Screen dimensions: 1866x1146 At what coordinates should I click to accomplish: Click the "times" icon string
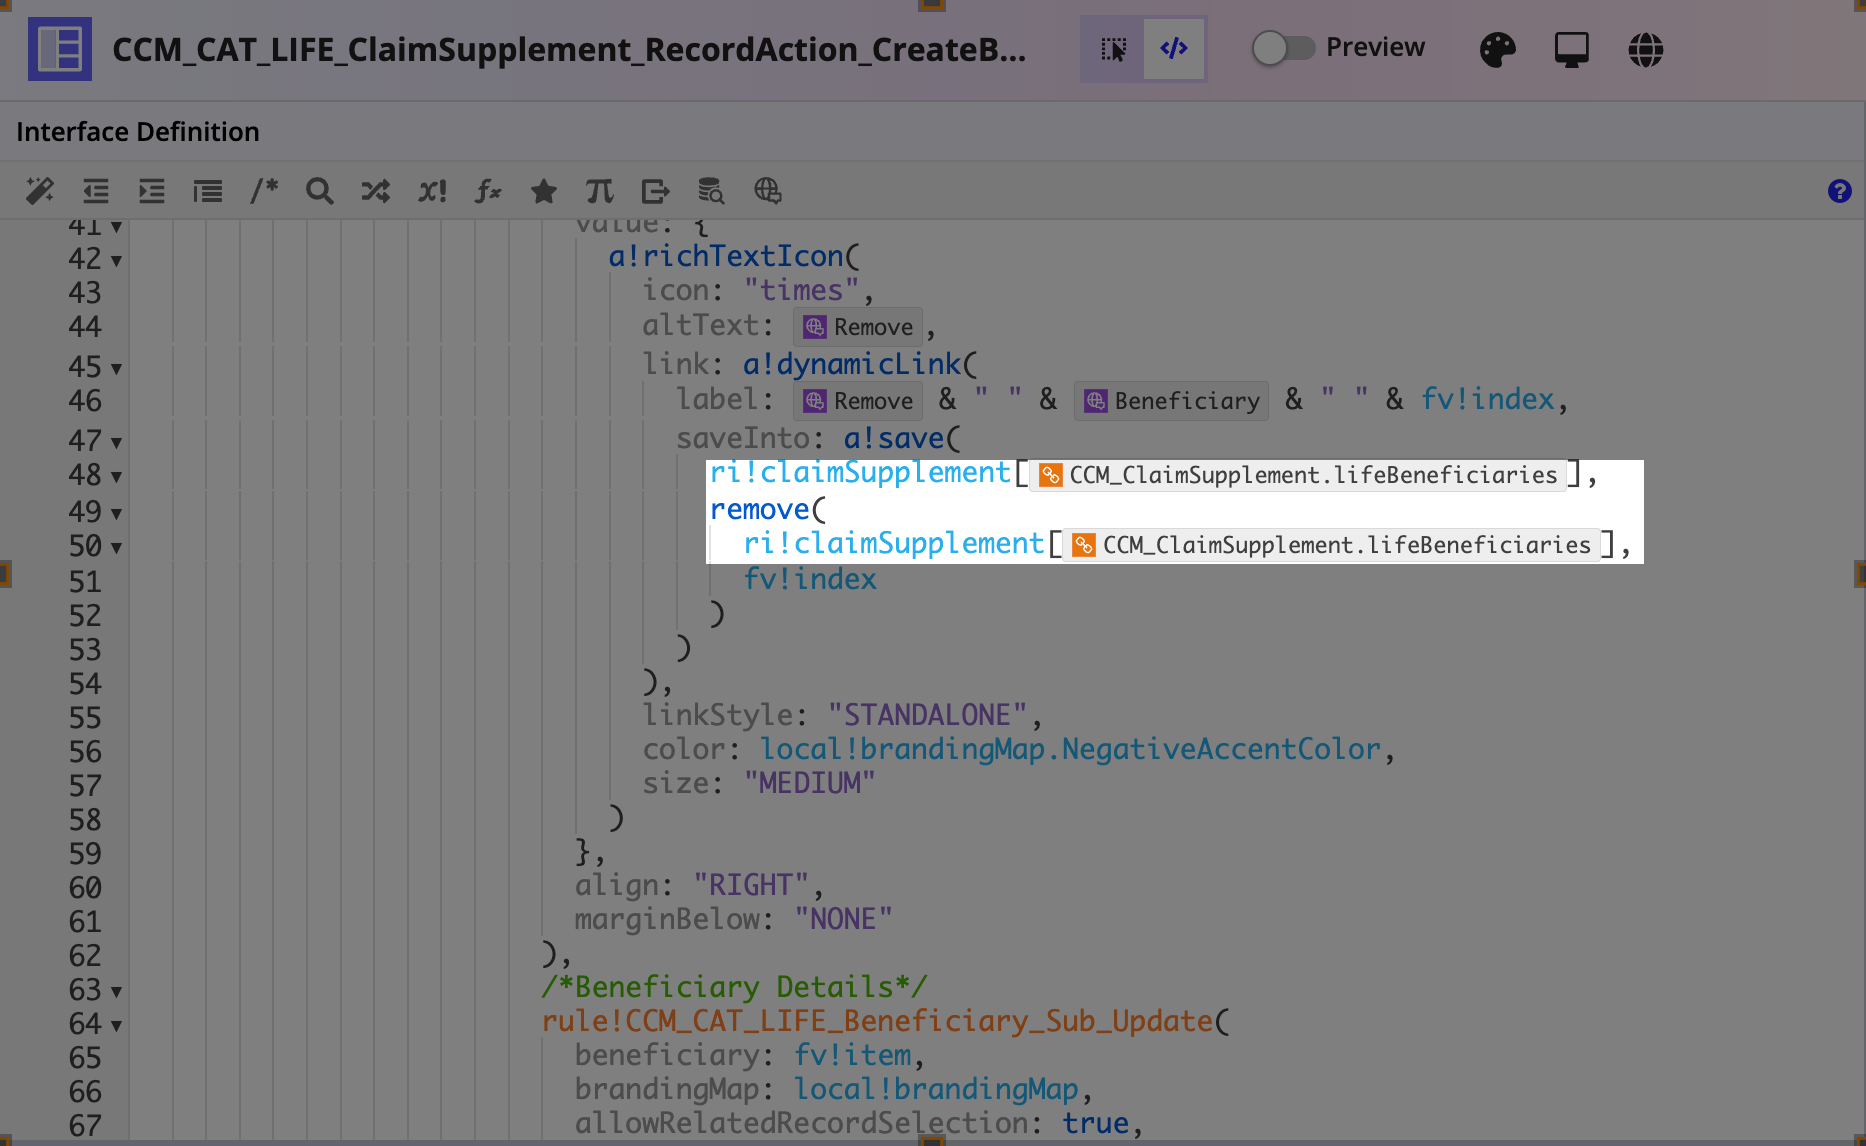(802, 290)
